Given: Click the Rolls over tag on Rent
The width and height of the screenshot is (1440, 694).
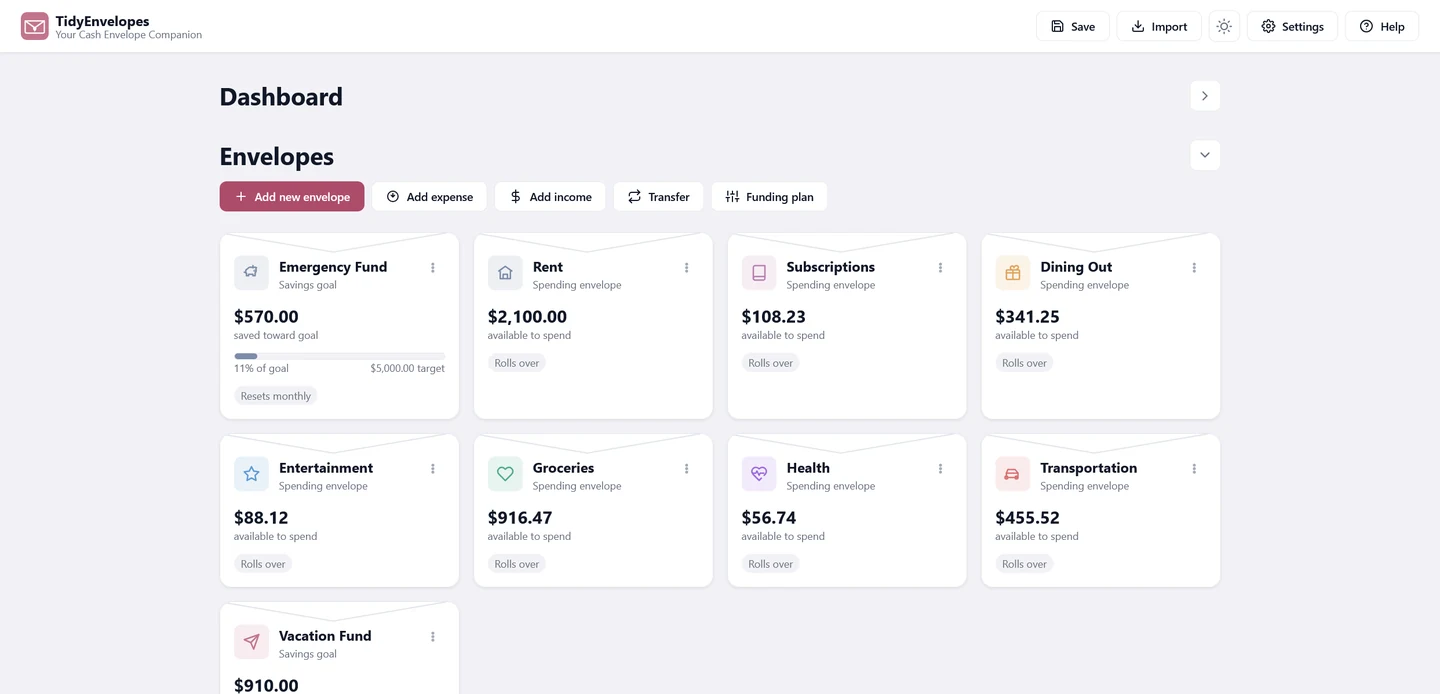Looking at the screenshot, I should coord(517,363).
